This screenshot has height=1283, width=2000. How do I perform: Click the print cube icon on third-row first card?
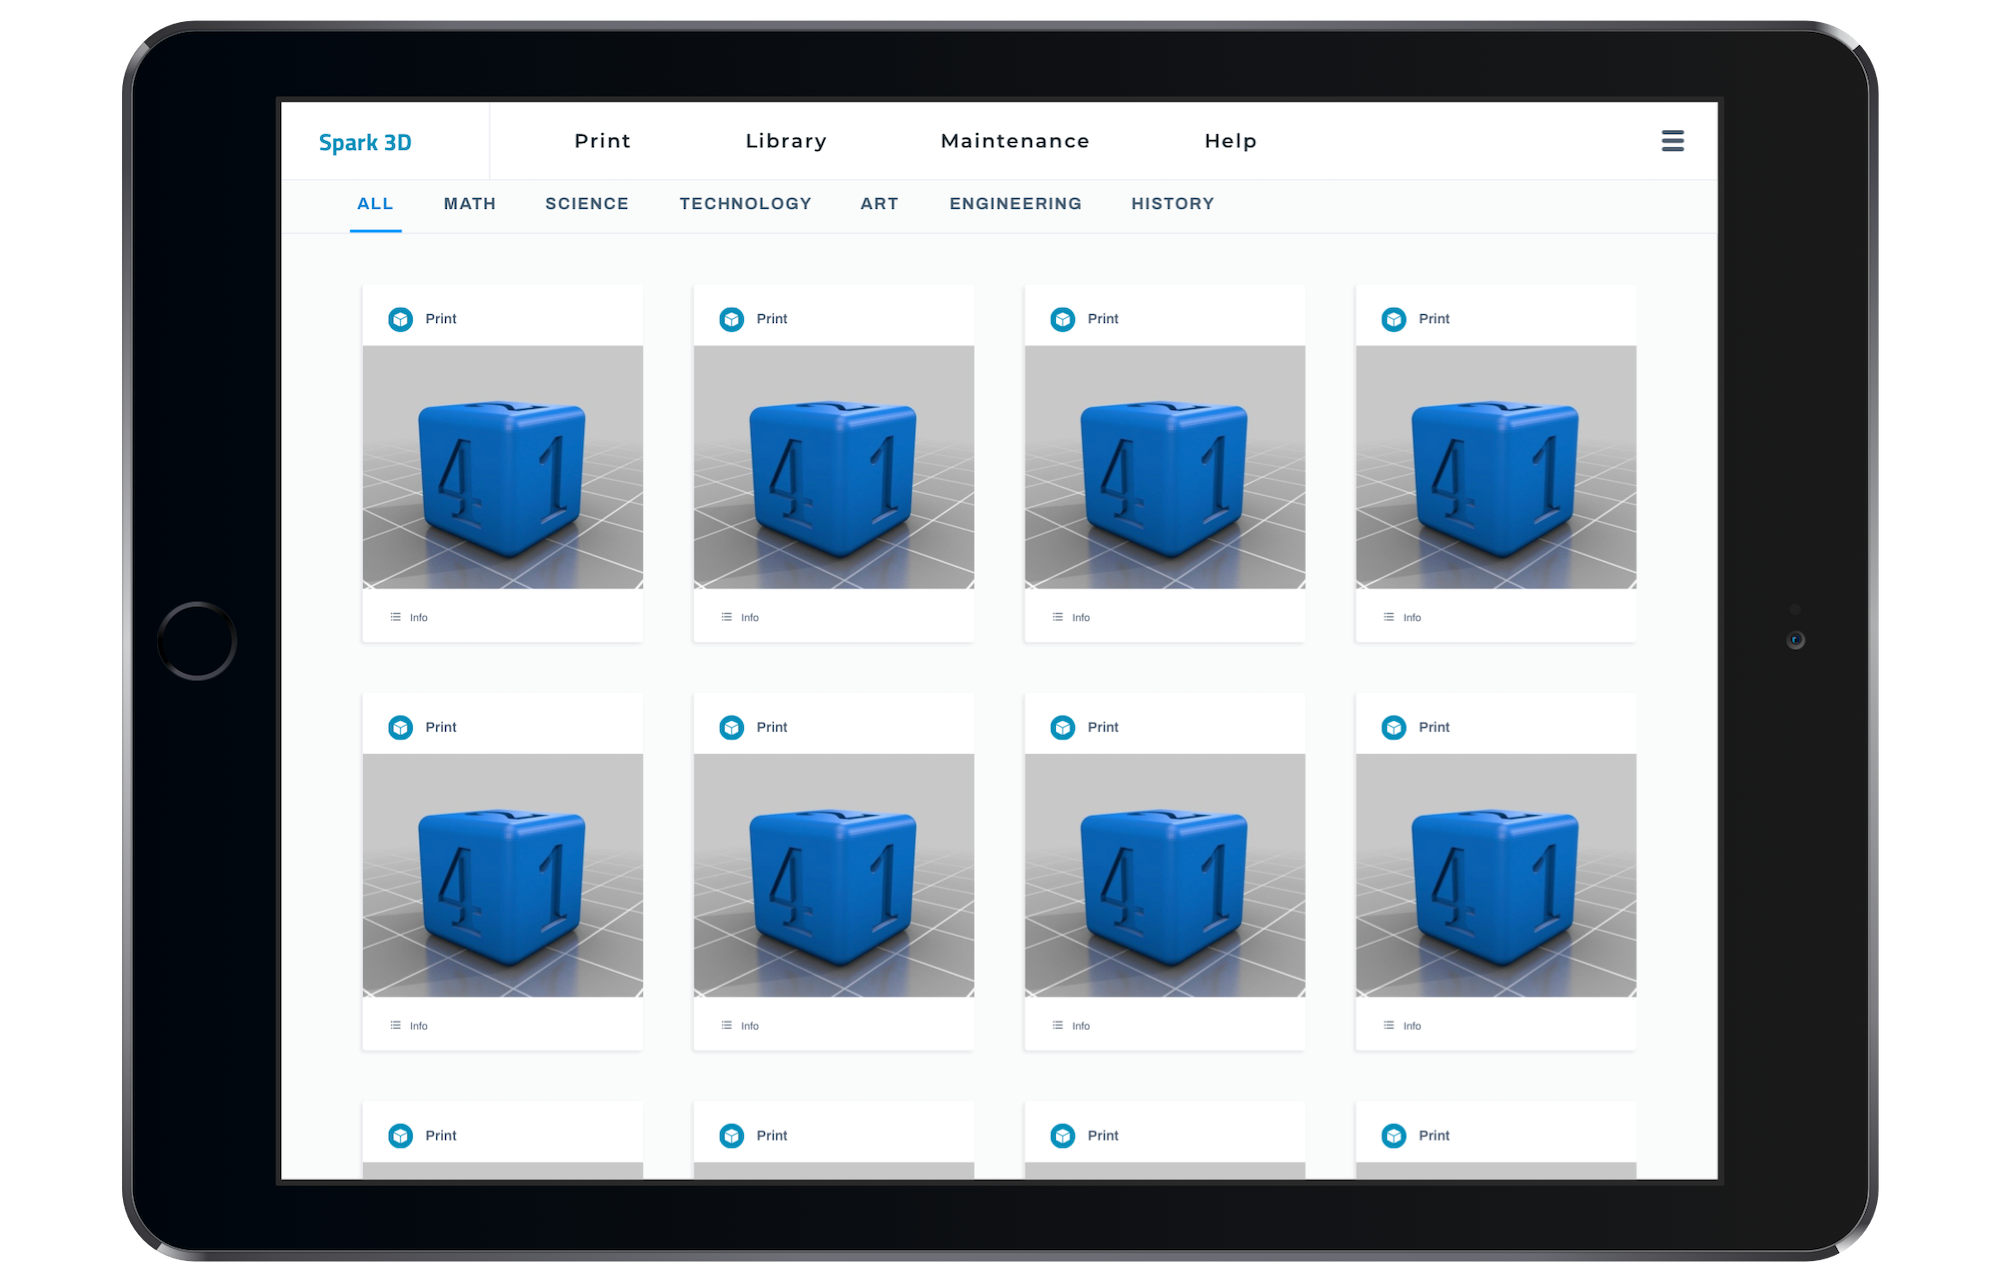click(400, 1135)
